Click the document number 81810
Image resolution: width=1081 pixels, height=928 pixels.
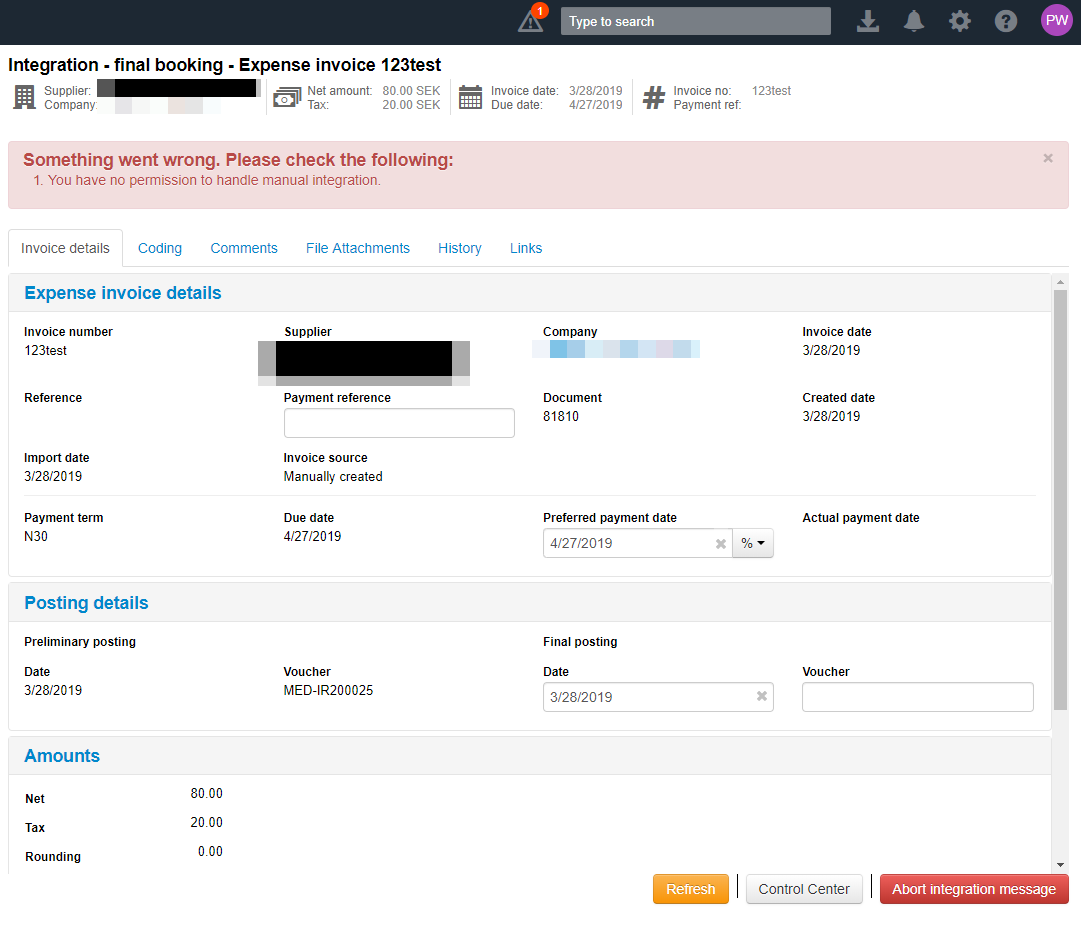pos(560,416)
